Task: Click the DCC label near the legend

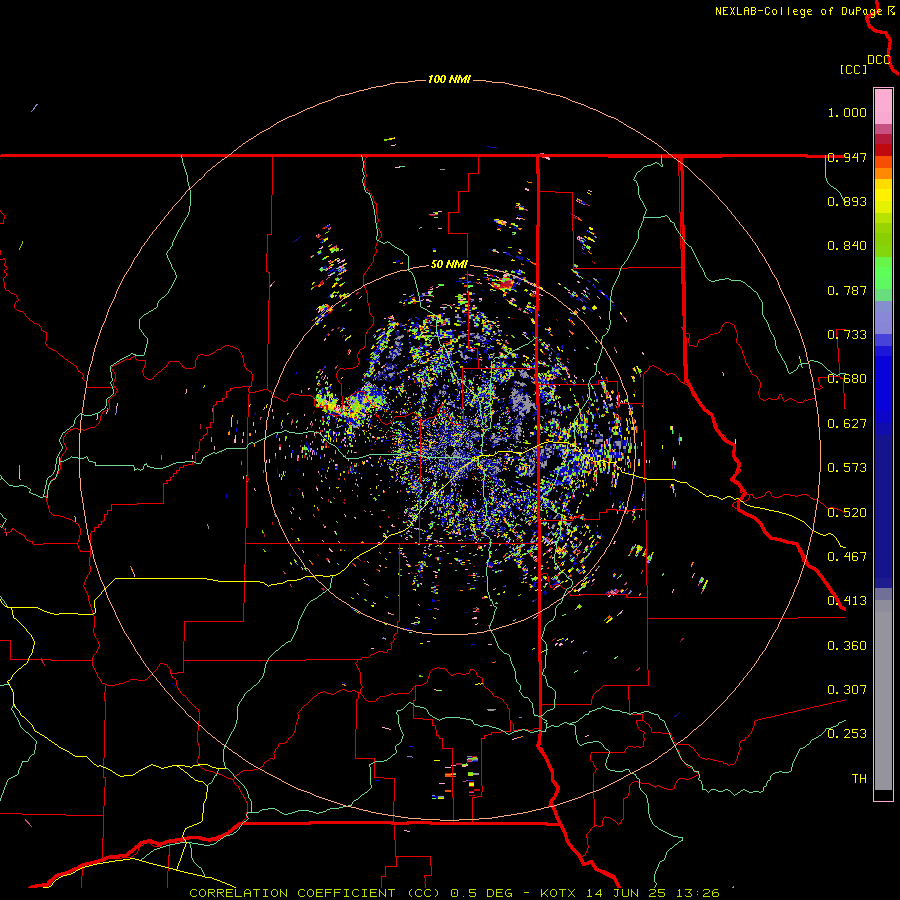Action: 879,60
